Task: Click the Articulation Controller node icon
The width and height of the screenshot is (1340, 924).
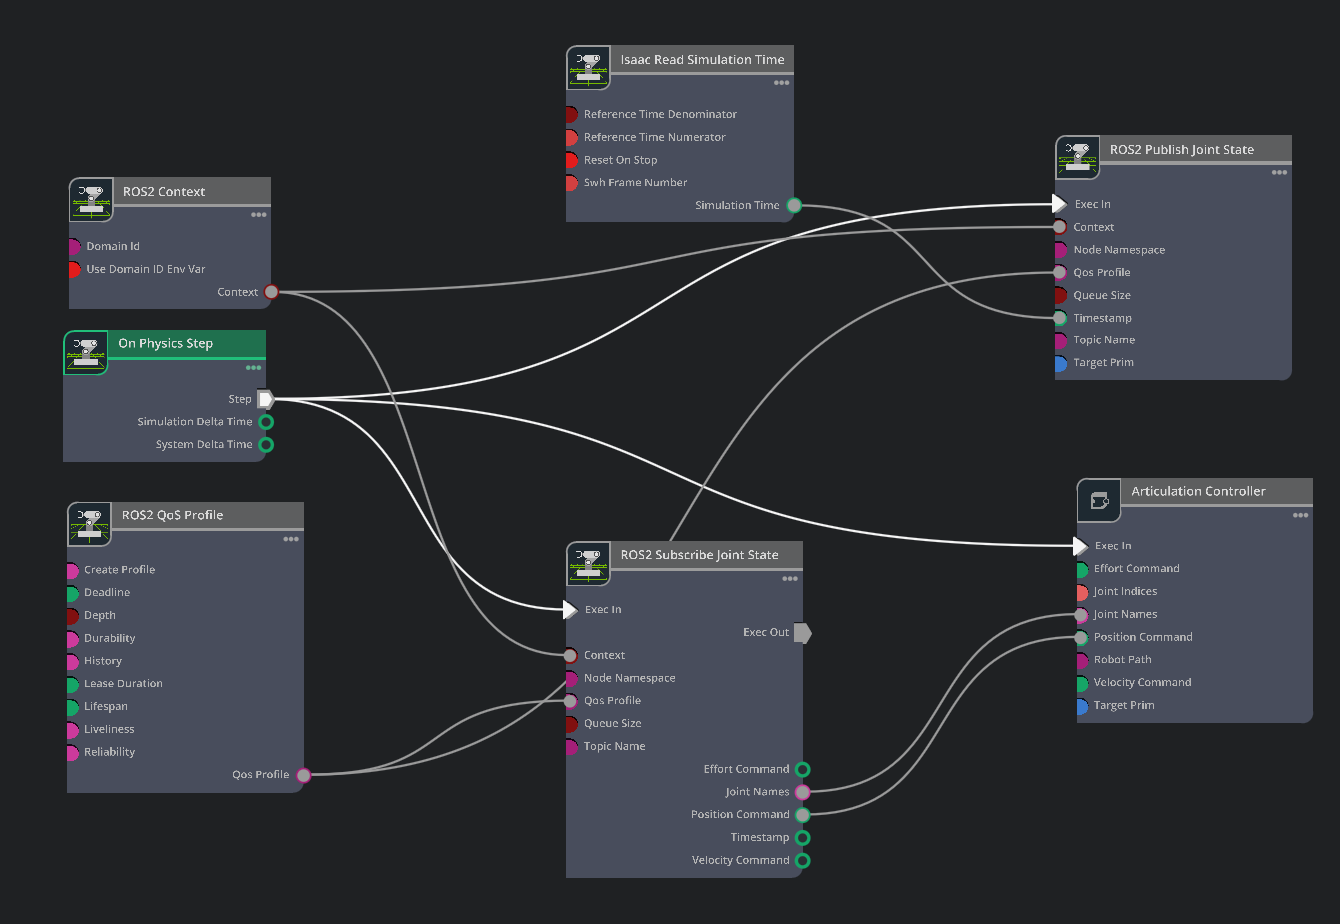Action: [1099, 500]
